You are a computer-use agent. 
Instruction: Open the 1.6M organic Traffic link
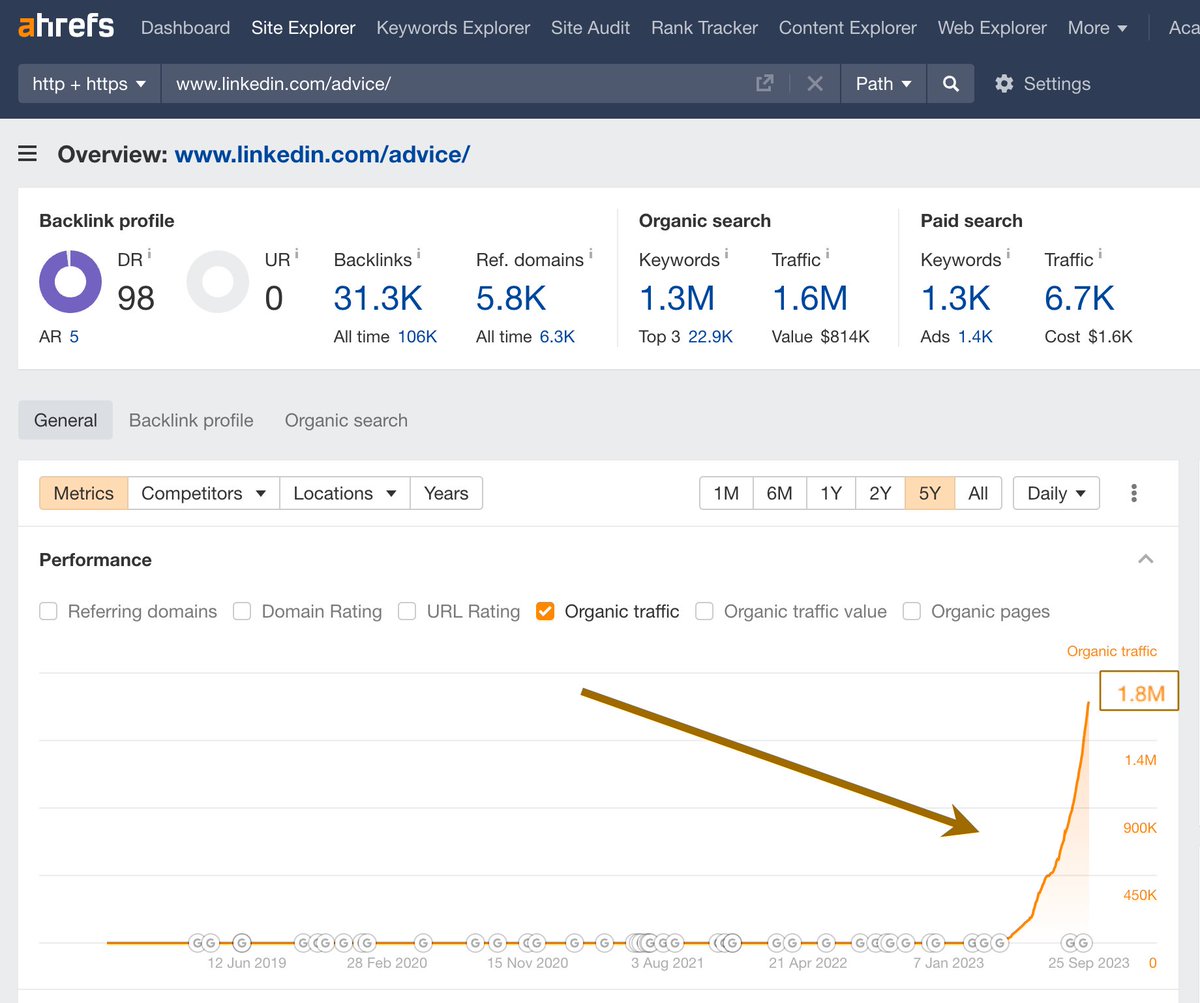tap(810, 298)
